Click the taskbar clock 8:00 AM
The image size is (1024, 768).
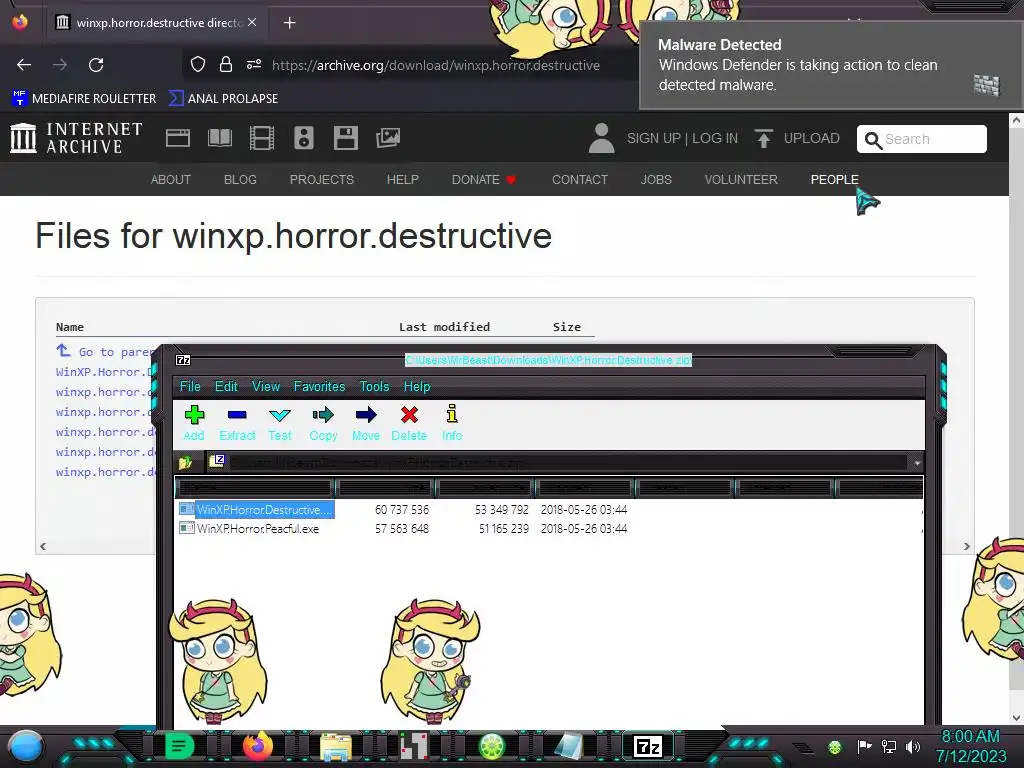[x=970, y=736]
